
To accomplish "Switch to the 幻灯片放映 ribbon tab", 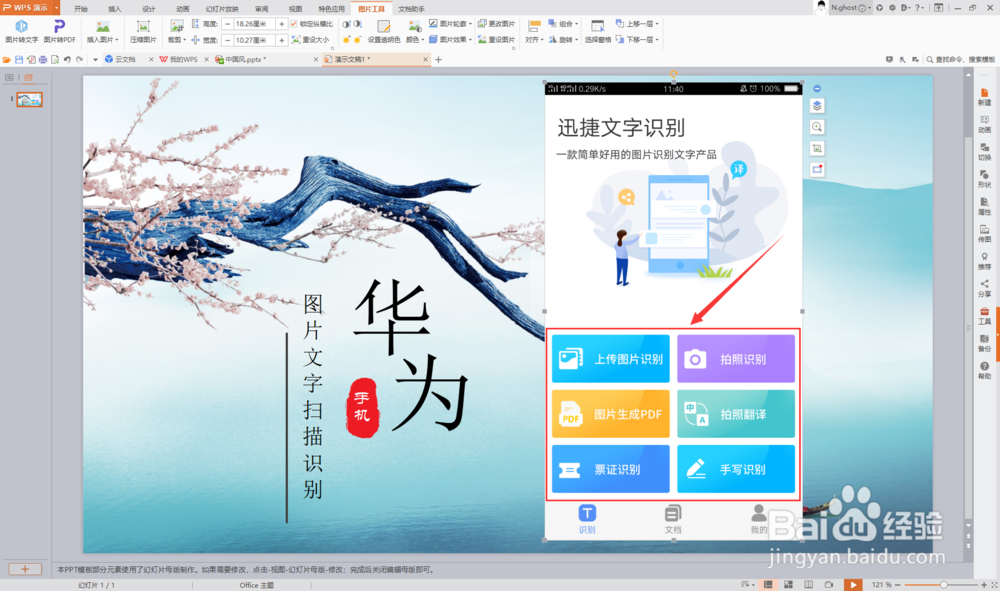I will coord(222,9).
